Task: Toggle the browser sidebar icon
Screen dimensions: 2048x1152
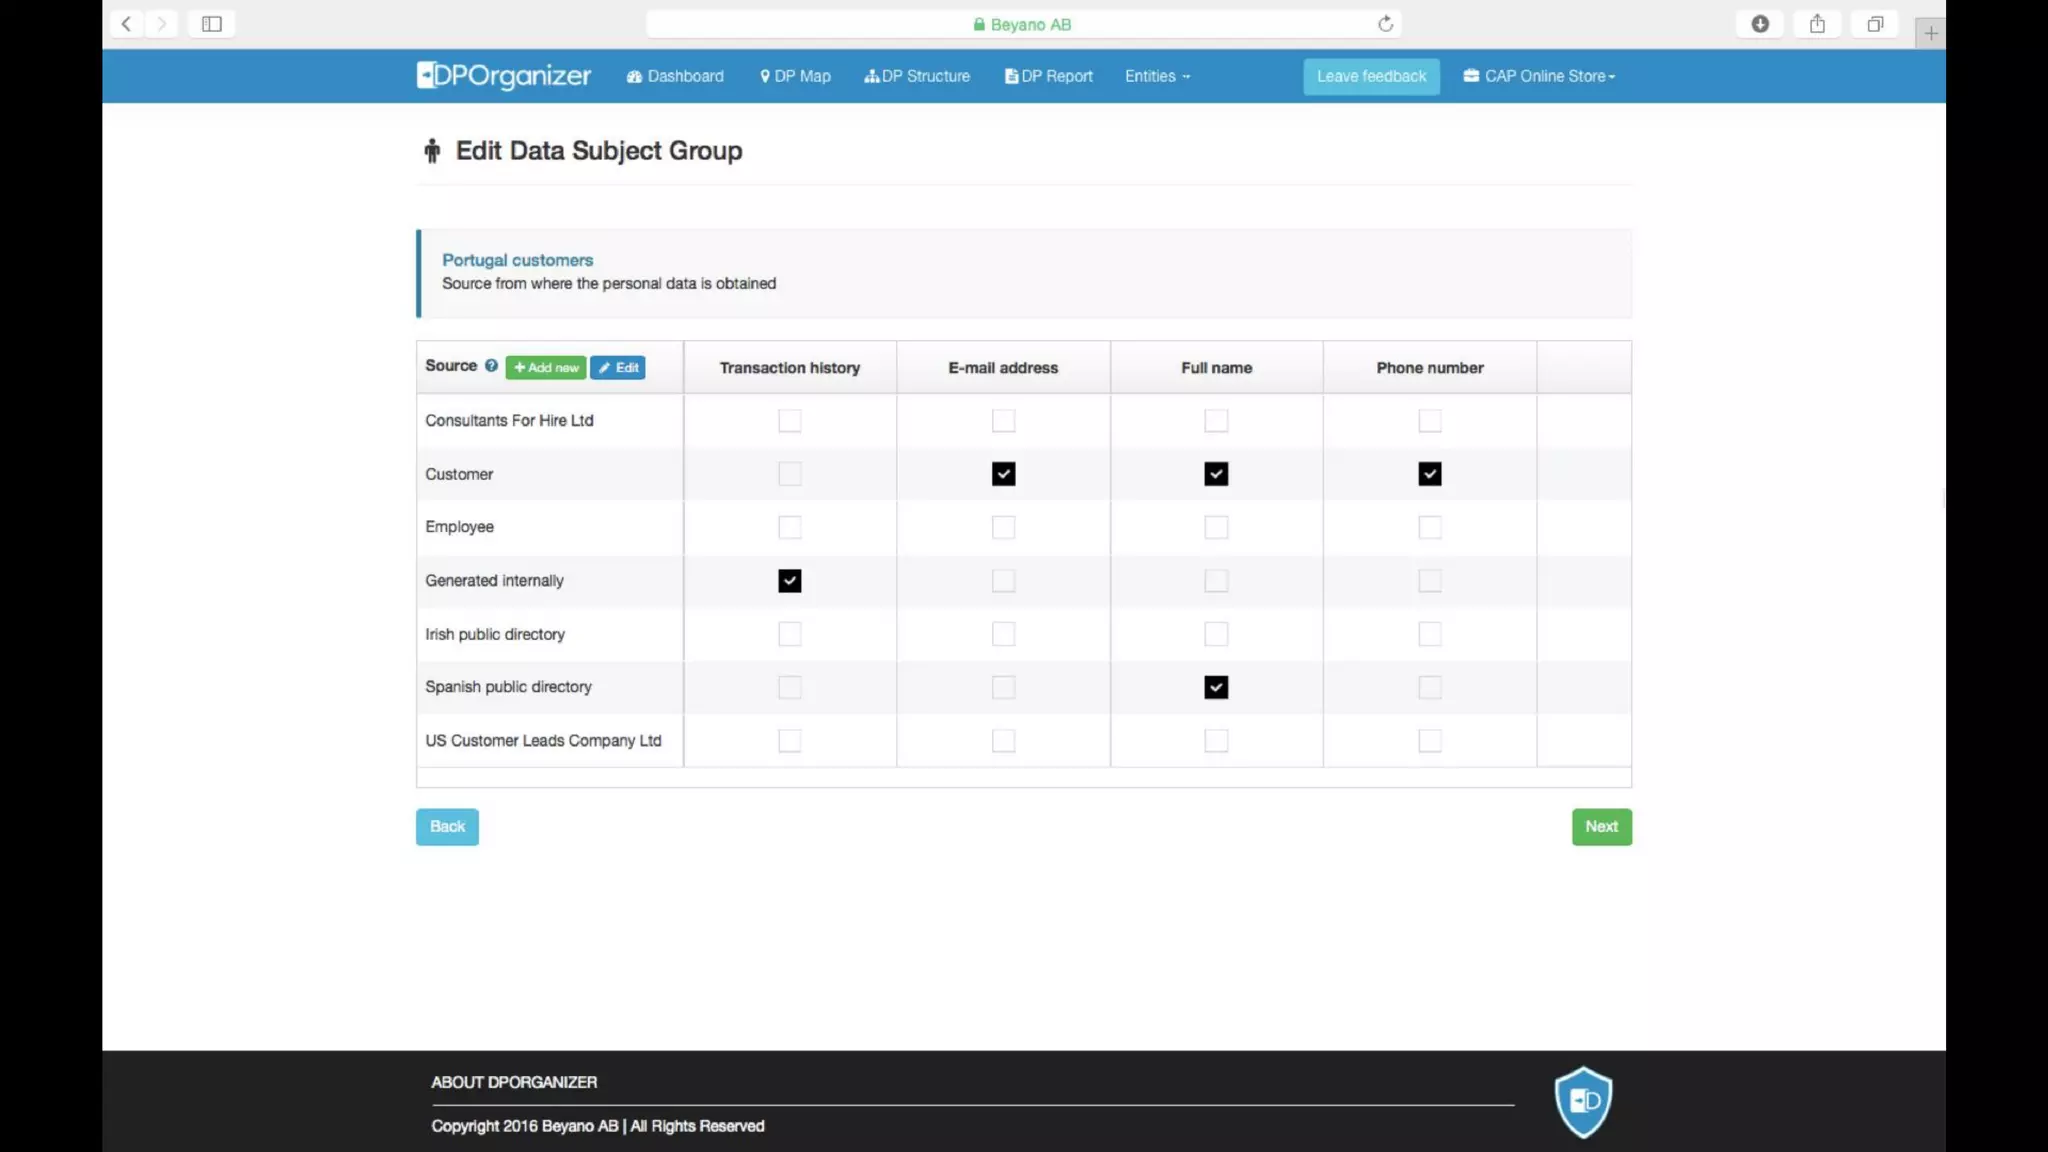Action: coord(211,24)
